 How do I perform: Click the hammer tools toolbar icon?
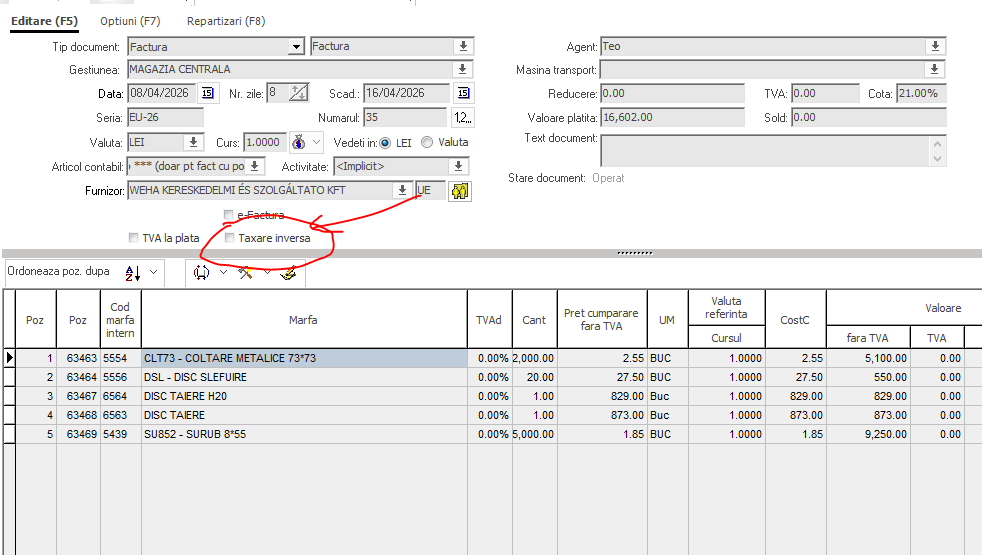pyautogui.click(x=246, y=272)
